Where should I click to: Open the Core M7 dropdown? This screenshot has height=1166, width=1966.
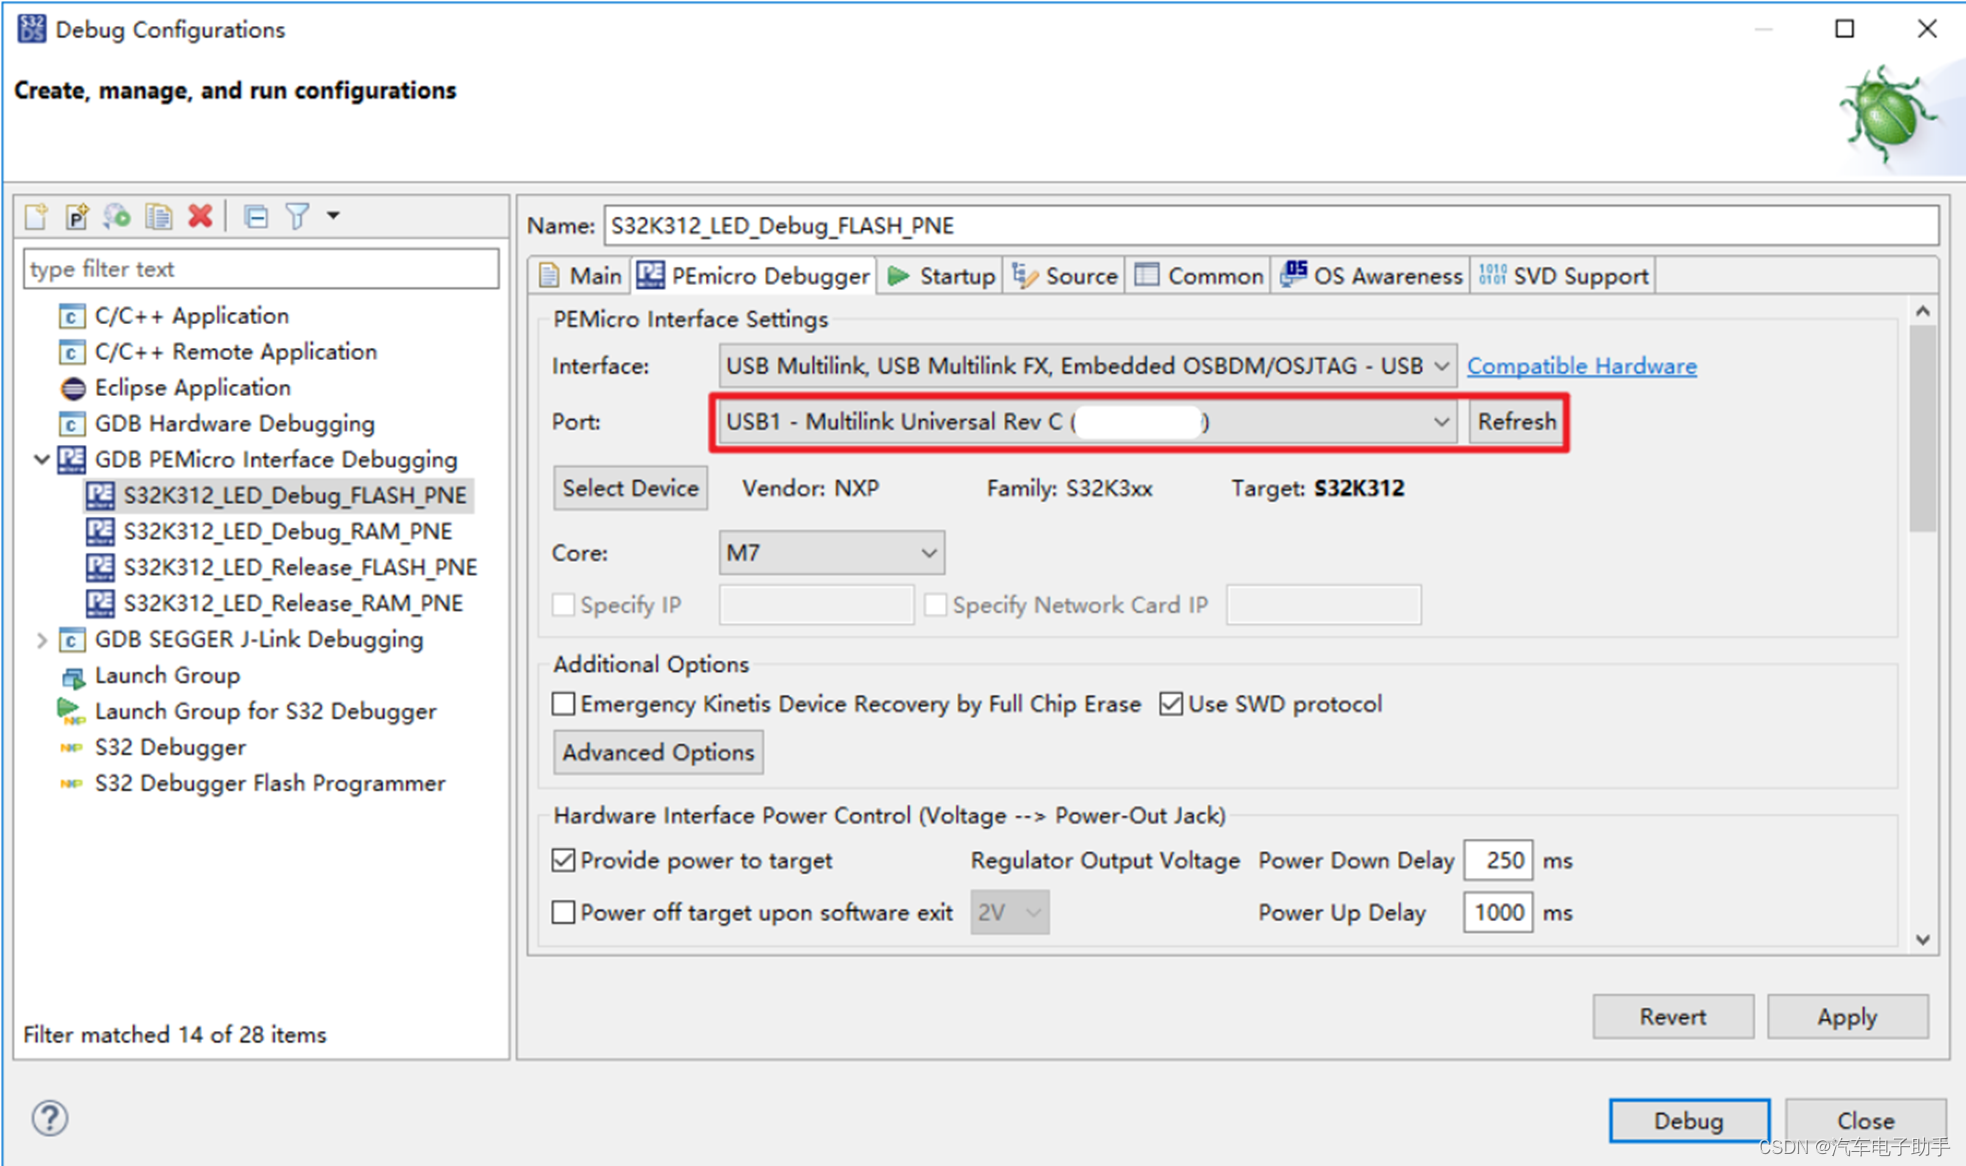click(831, 553)
